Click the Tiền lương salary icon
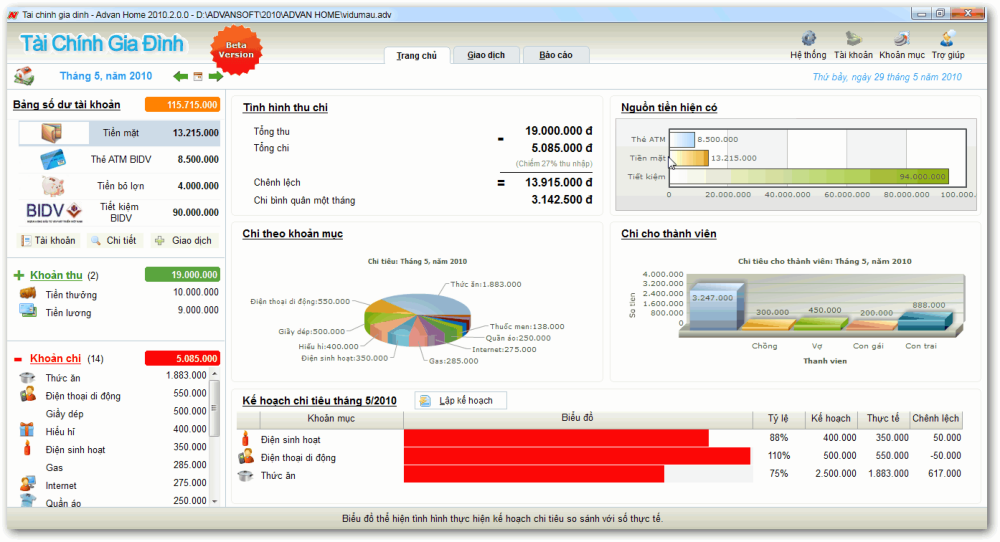 (x=27, y=311)
